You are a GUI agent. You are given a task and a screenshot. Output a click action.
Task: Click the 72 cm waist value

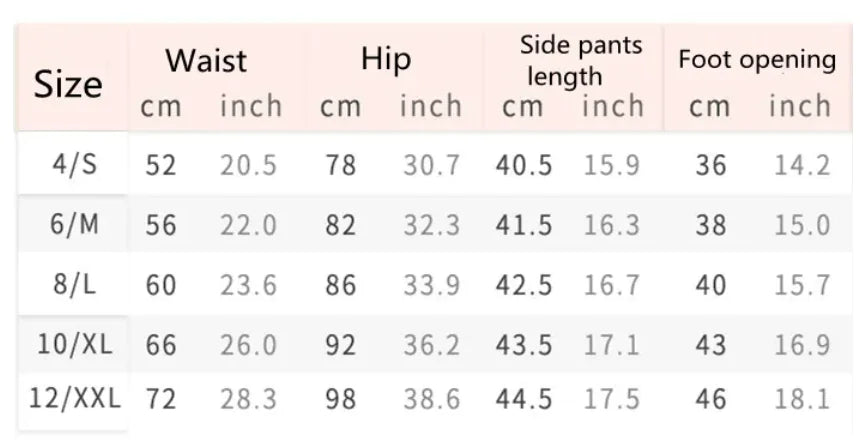pos(161,400)
